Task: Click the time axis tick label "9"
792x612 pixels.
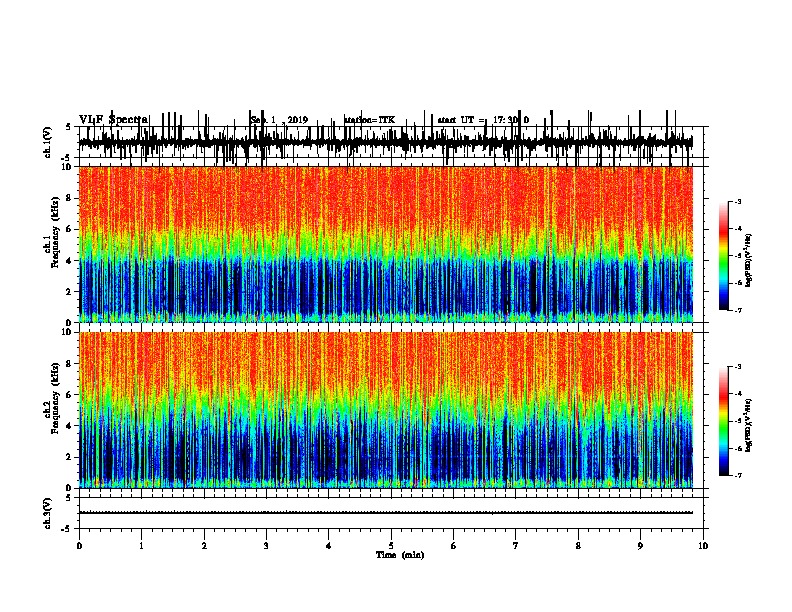Action: point(640,545)
